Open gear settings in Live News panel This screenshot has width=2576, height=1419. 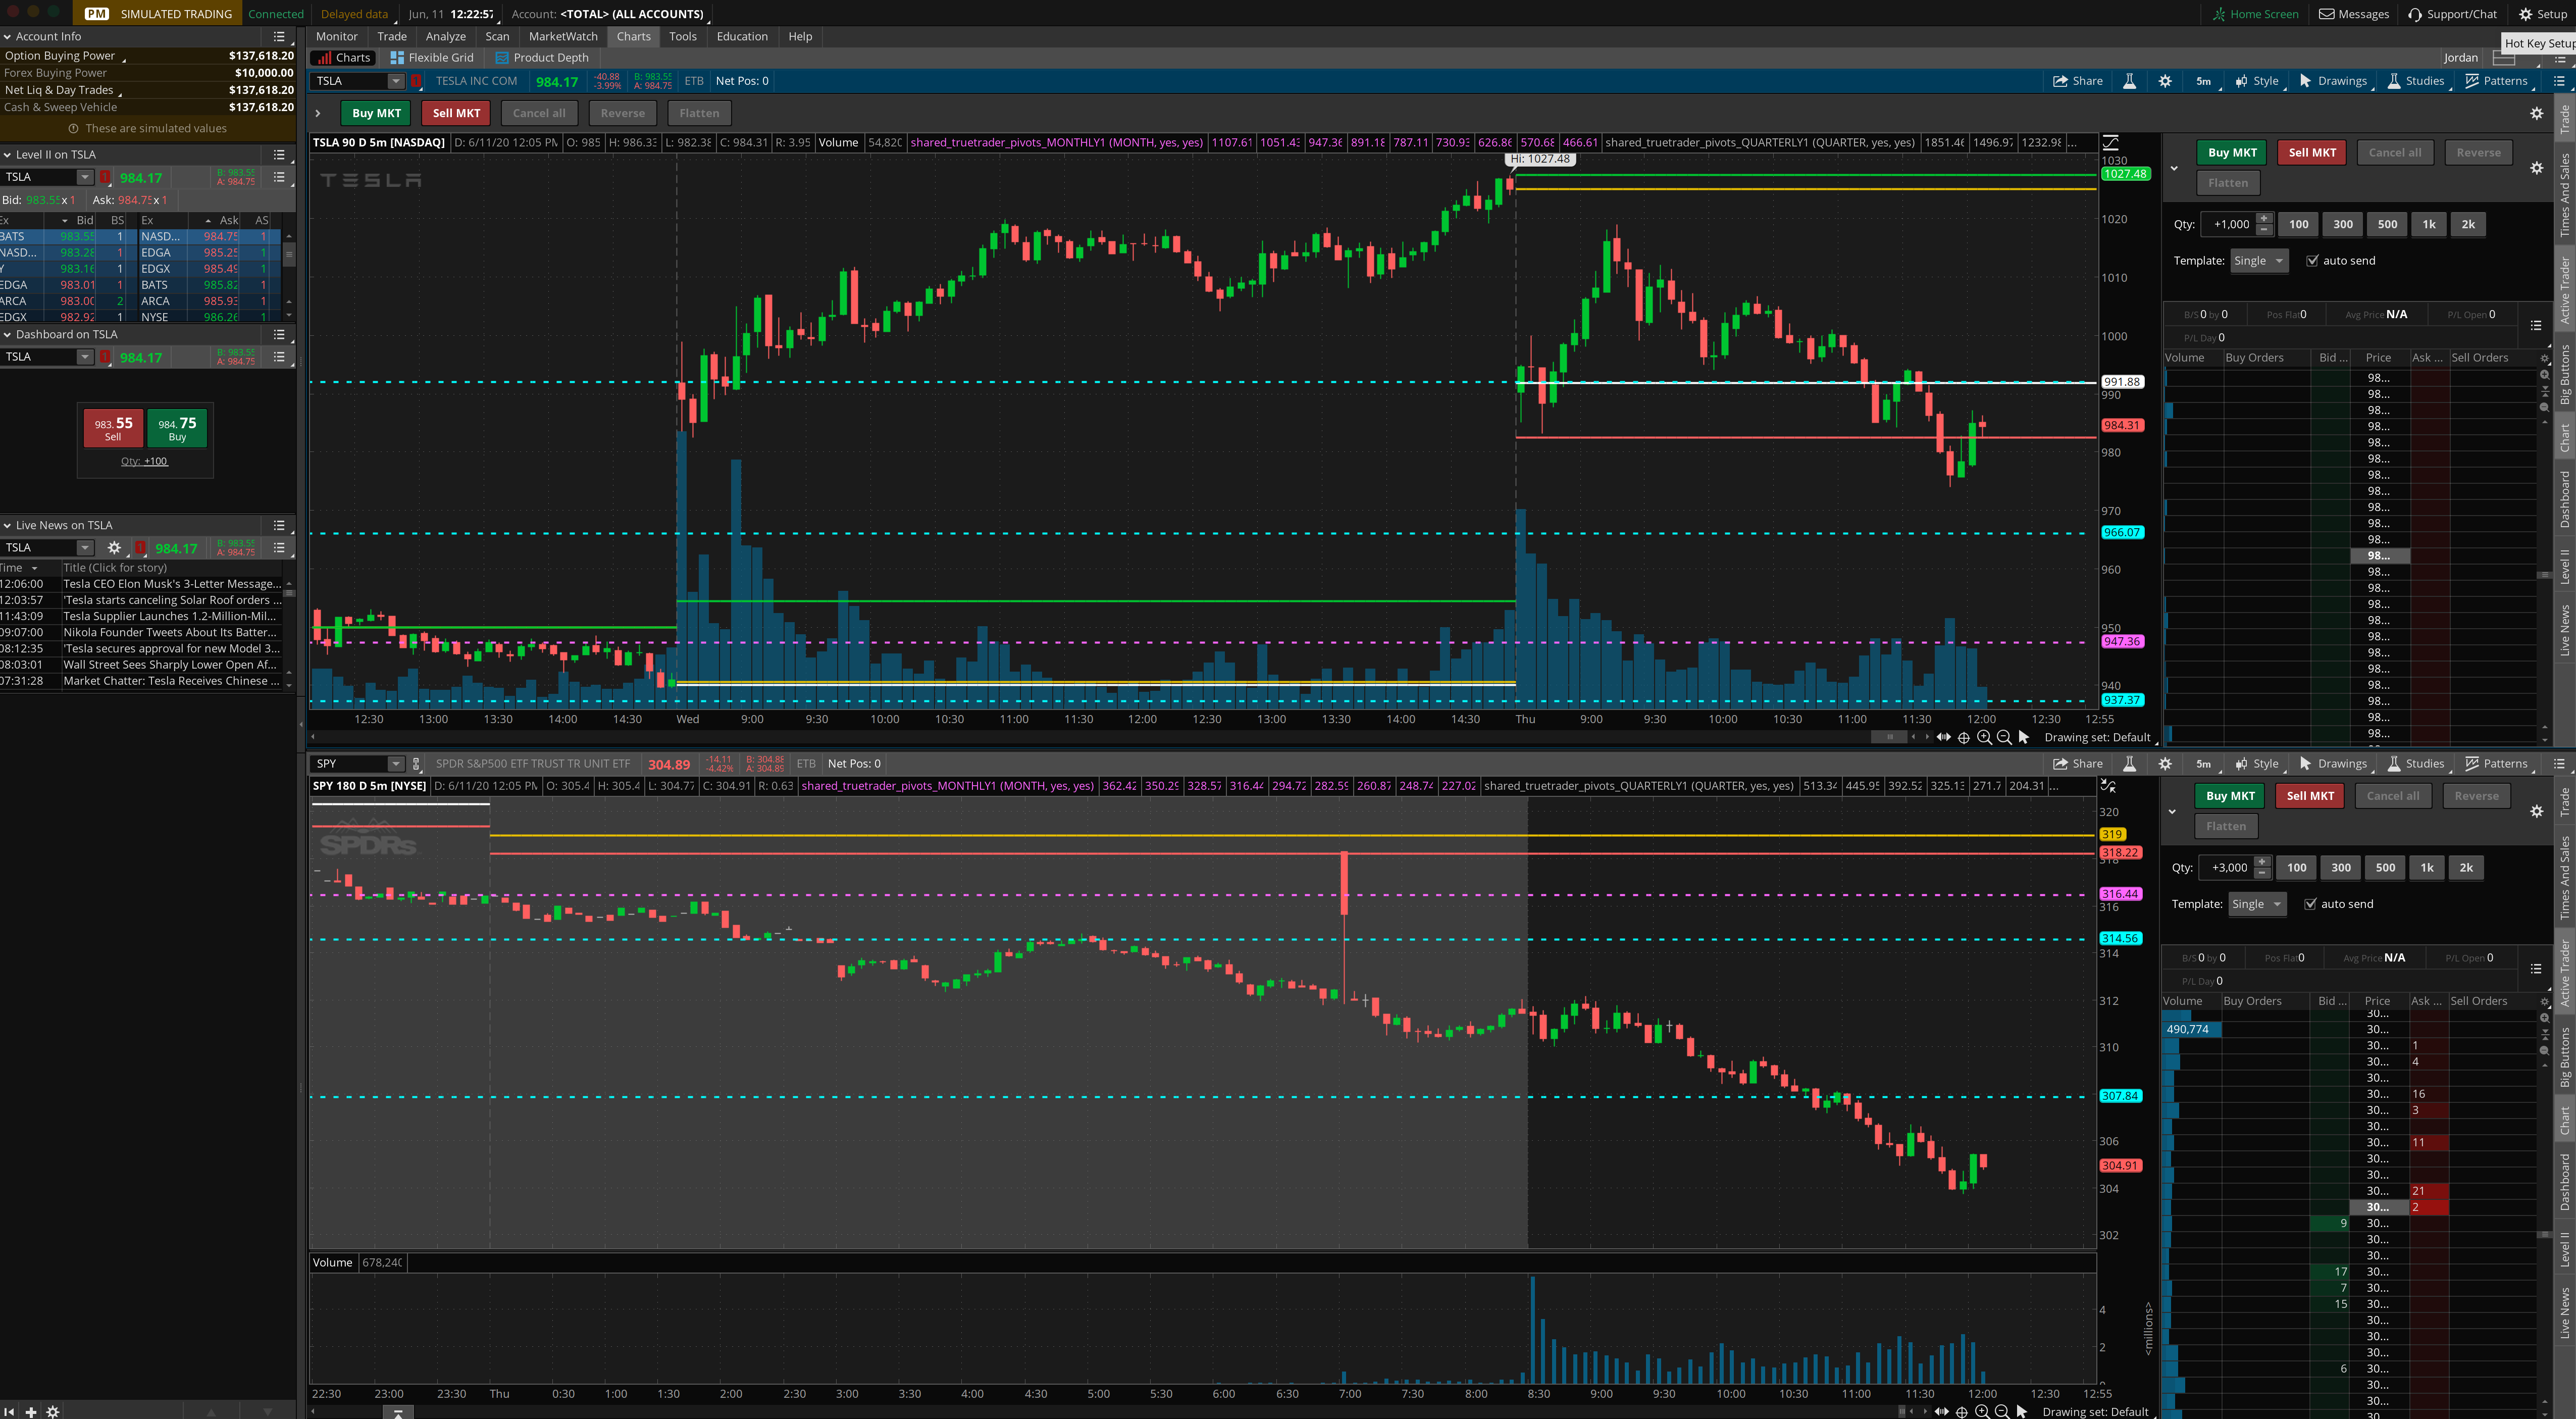tap(114, 548)
